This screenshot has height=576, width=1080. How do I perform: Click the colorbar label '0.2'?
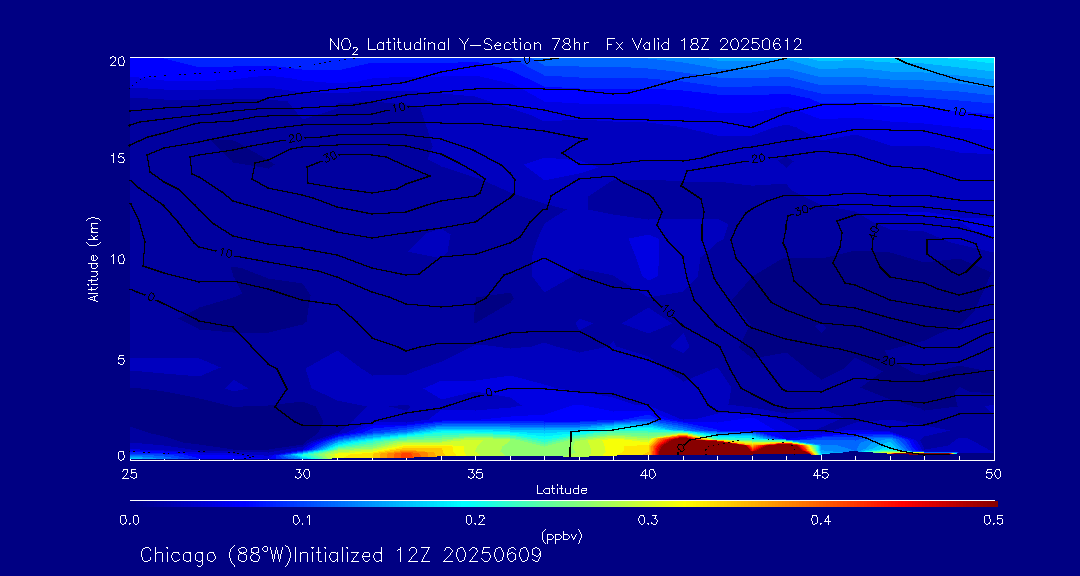click(475, 520)
